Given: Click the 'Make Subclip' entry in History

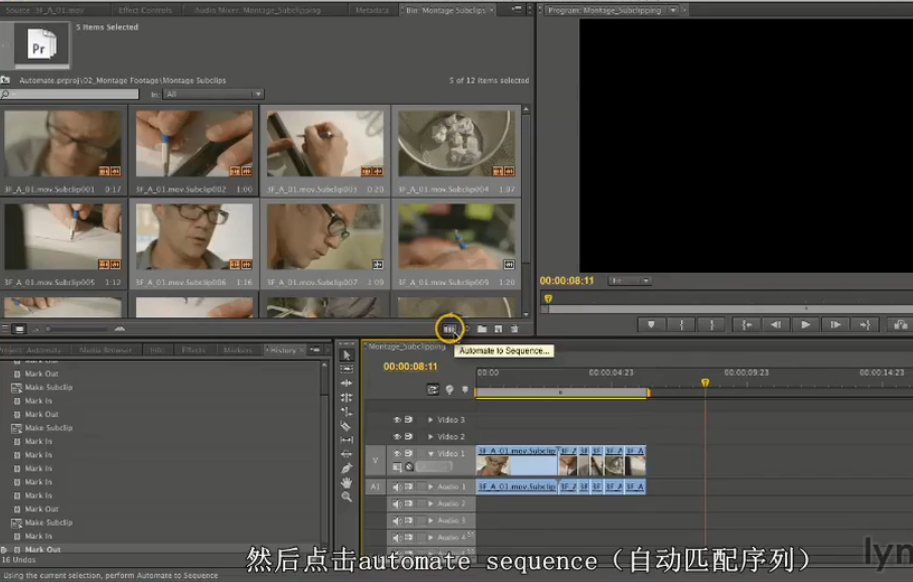Looking at the screenshot, I should click(x=48, y=387).
